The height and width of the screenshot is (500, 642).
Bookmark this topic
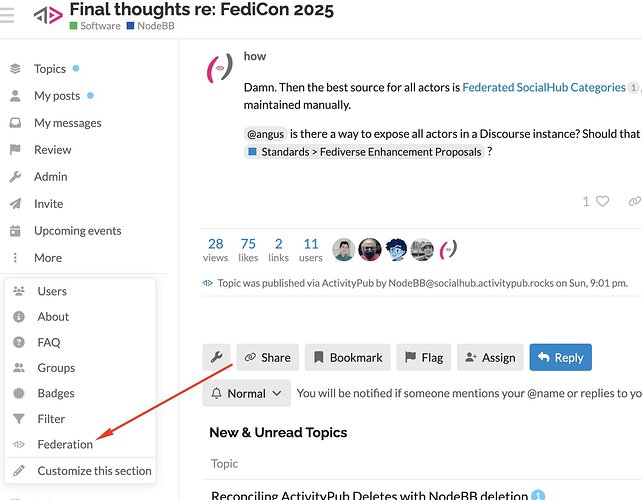pos(348,357)
